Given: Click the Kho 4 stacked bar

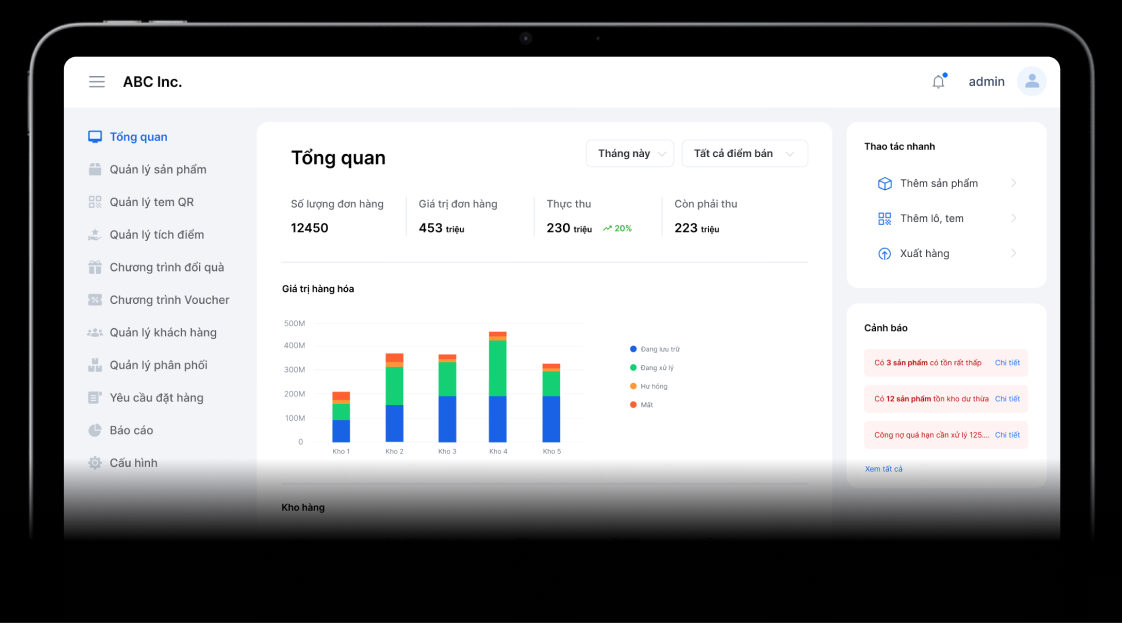Looking at the screenshot, I should click(498, 390).
